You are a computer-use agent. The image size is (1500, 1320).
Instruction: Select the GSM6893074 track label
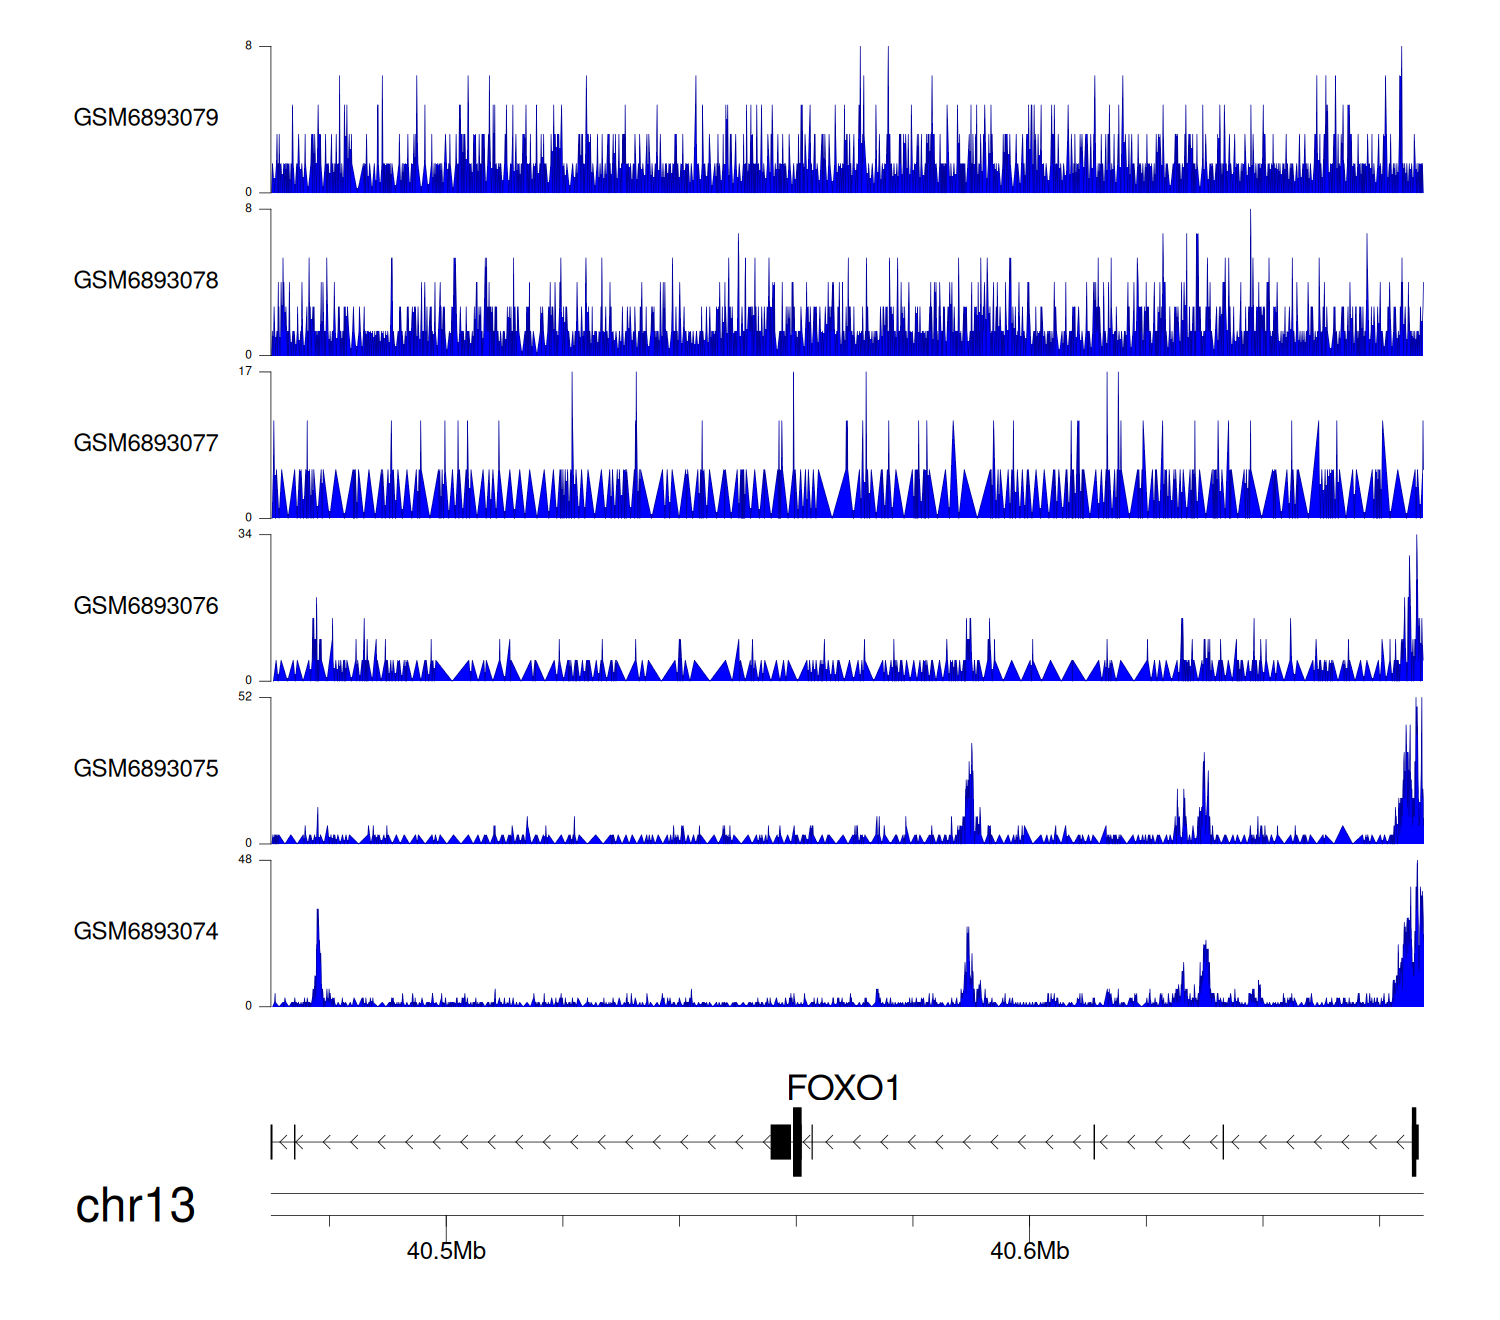[146, 932]
